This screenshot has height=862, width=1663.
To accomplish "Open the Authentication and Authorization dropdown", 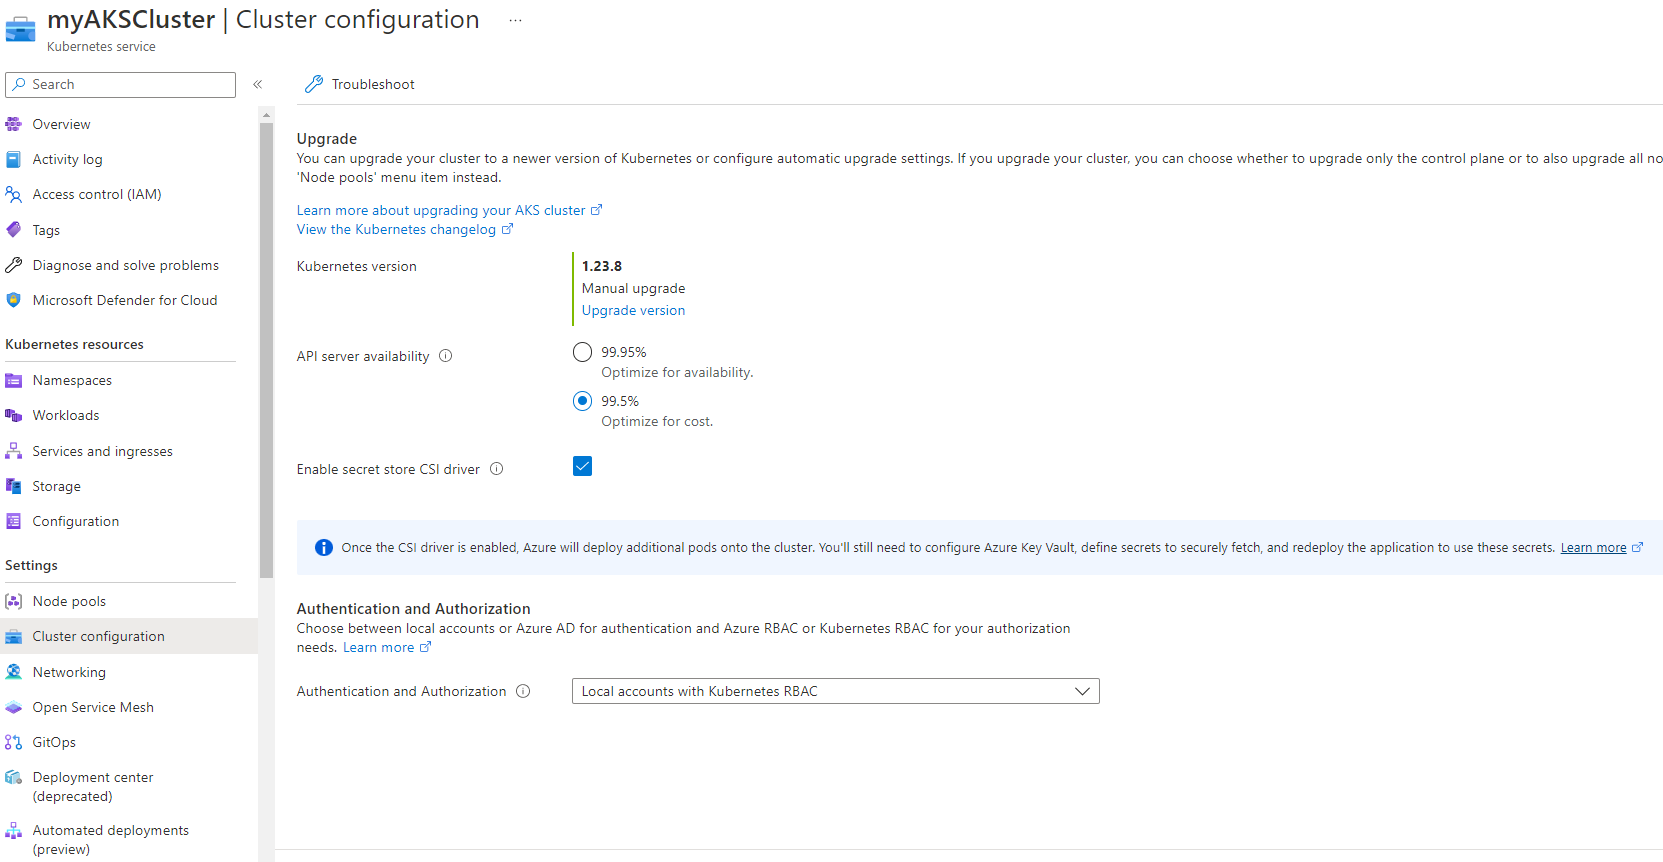I will pyautogui.click(x=835, y=691).
